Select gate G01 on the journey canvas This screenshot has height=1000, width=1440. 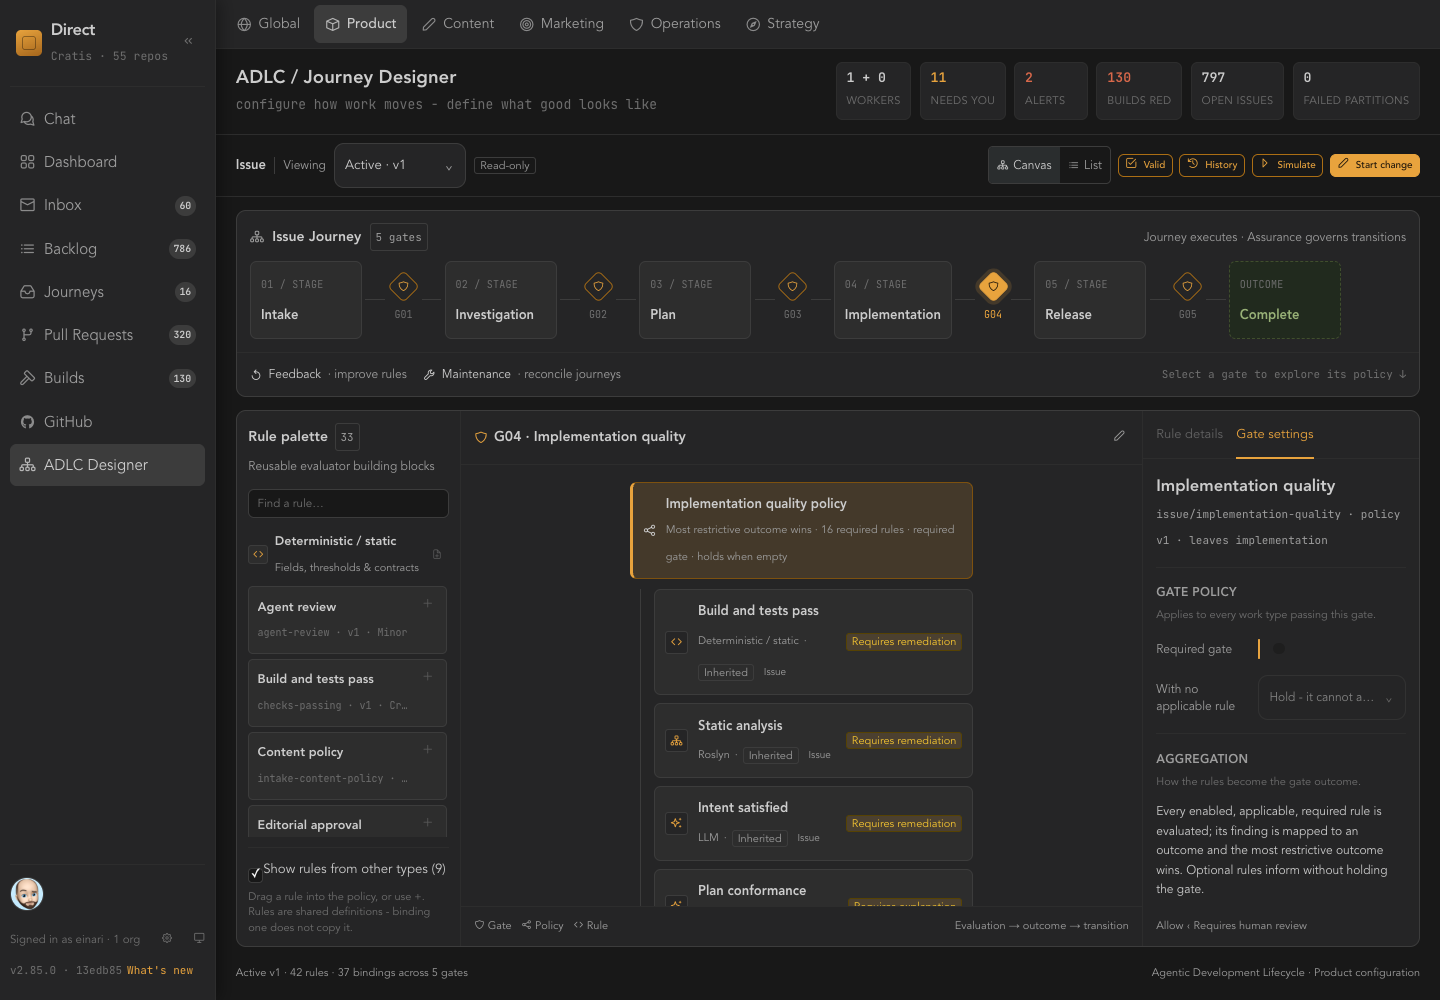[x=403, y=287]
